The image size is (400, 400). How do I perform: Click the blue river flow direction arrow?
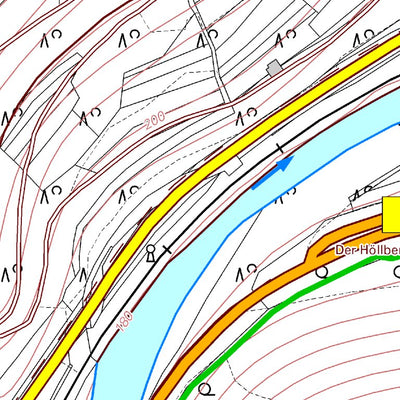pyautogui.click(x=273, y=172)
